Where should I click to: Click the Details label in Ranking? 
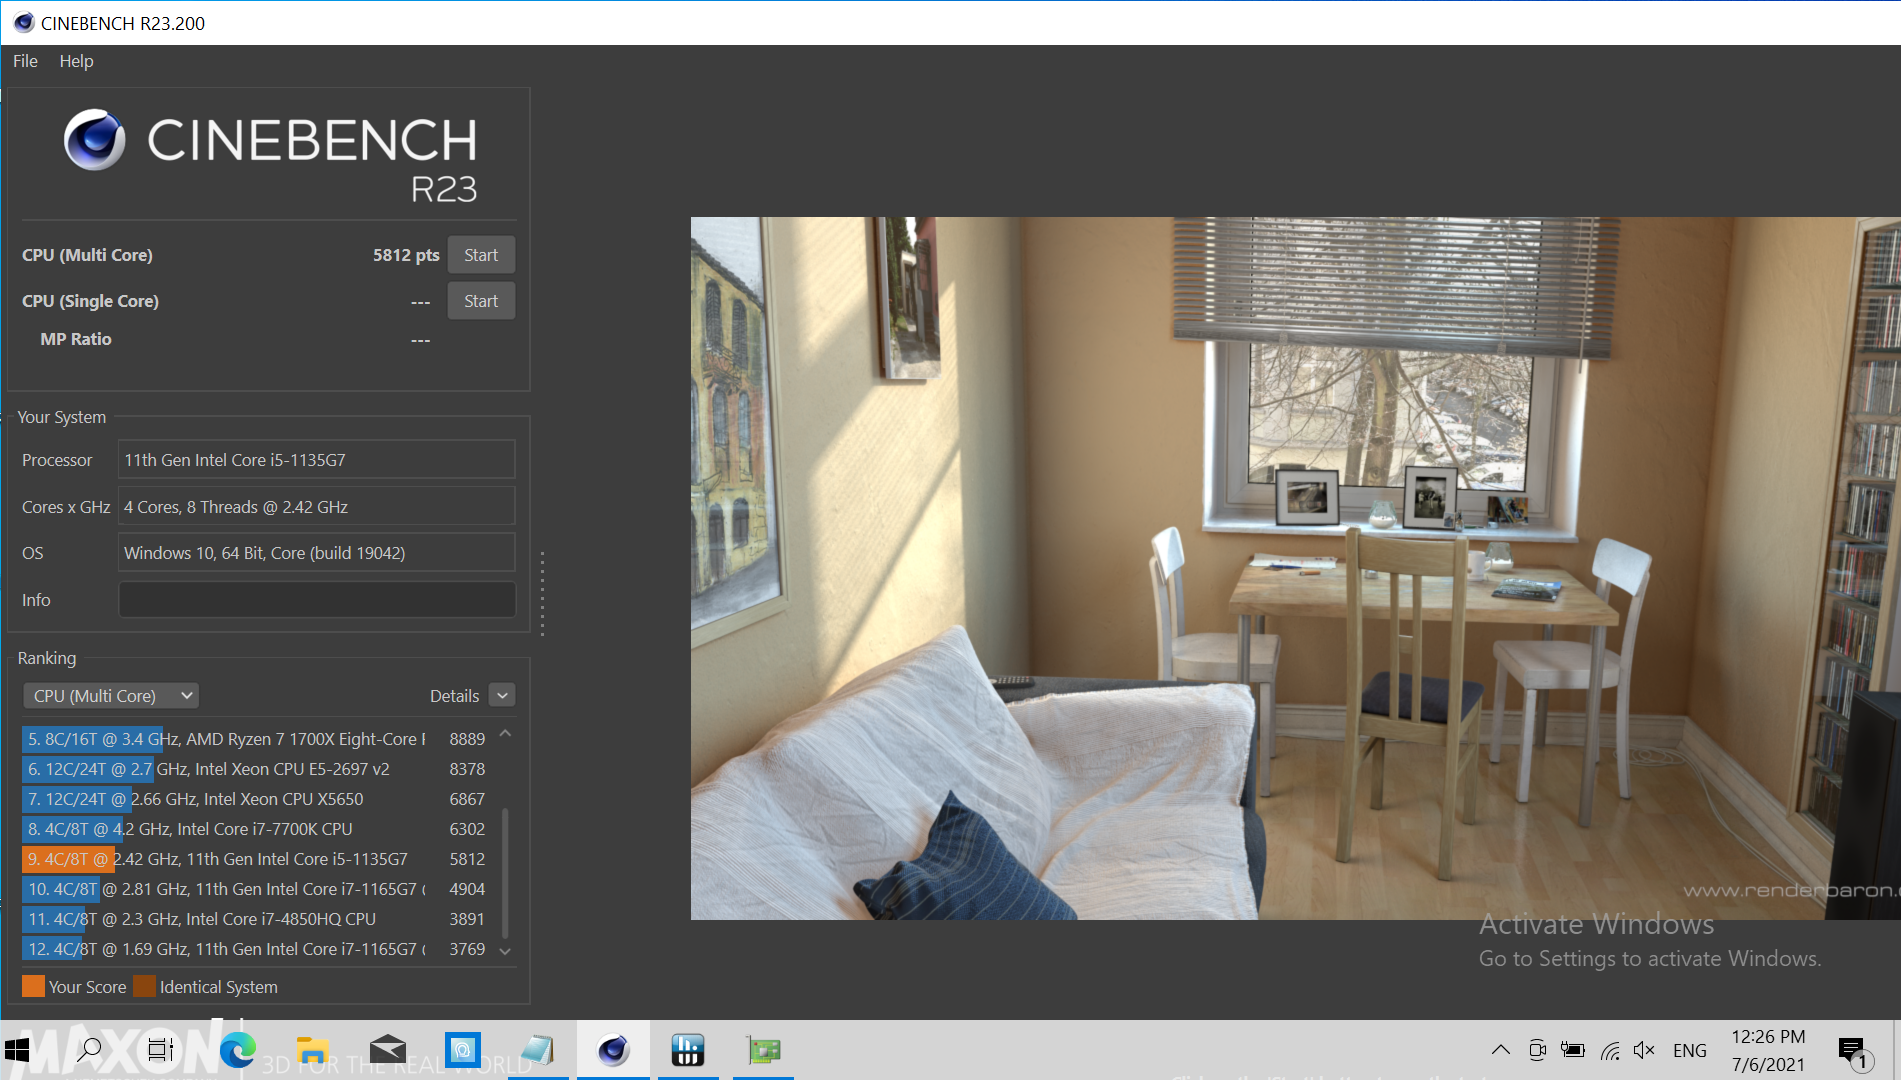coord(454,696)
